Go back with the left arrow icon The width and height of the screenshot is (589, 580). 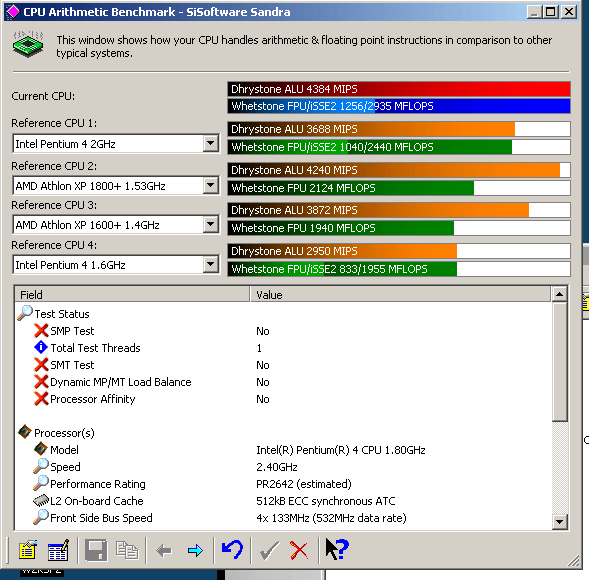(x=164, y=551)
